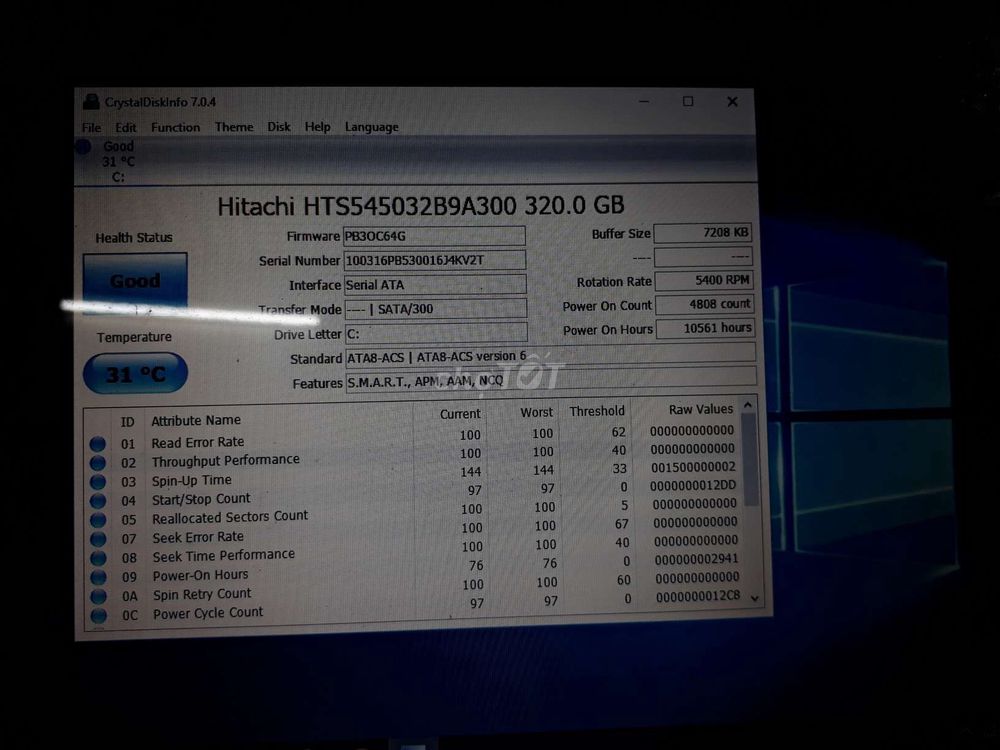This screenshot has width=1000, height=750.
Task: Click the Good health status button
Action: coord(135,281)
